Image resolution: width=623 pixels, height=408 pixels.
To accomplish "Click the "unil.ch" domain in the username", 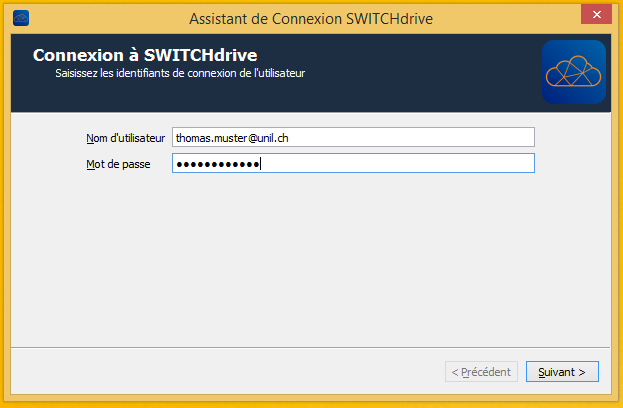I will point(274,137).
